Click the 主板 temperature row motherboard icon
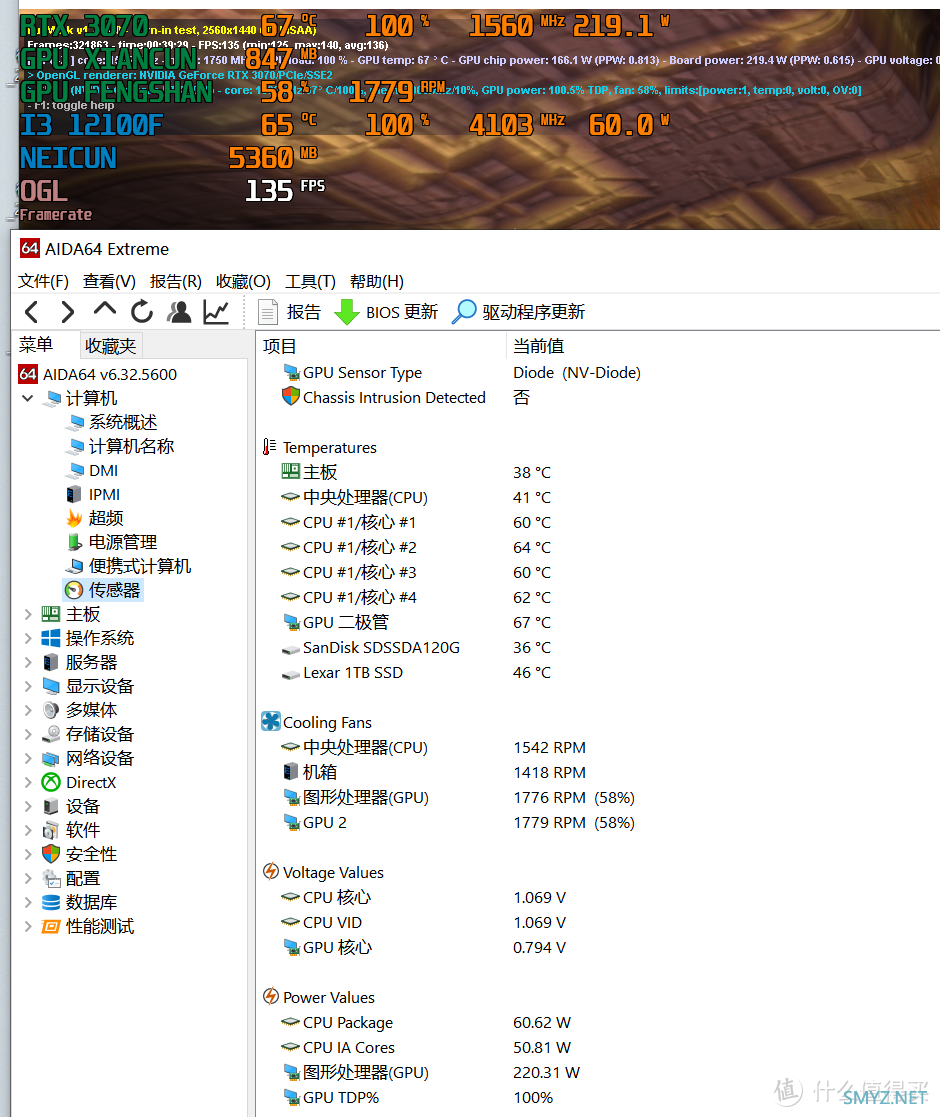The image size is (940, 1117). (291, 471)
